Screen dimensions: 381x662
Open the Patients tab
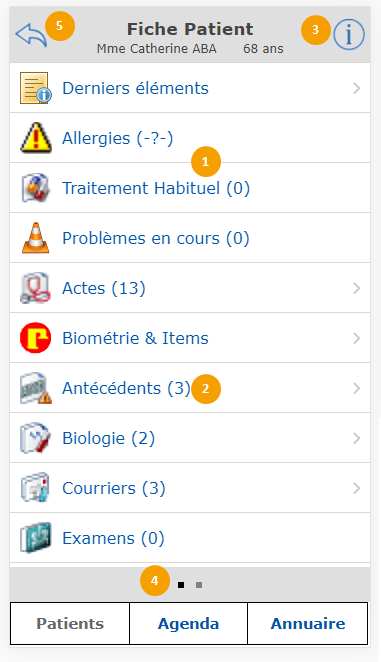[70, 624]
